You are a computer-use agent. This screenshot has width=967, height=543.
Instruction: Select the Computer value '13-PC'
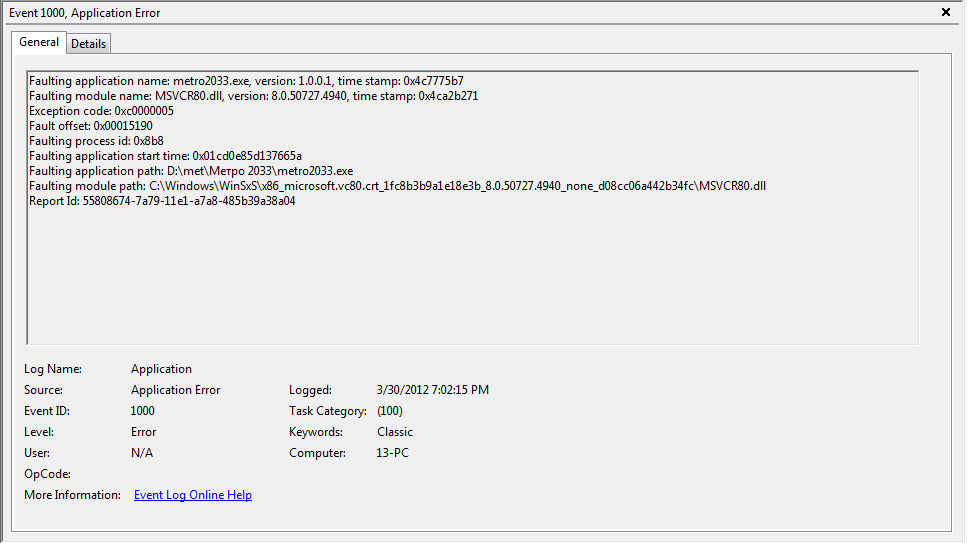[392, 453]
